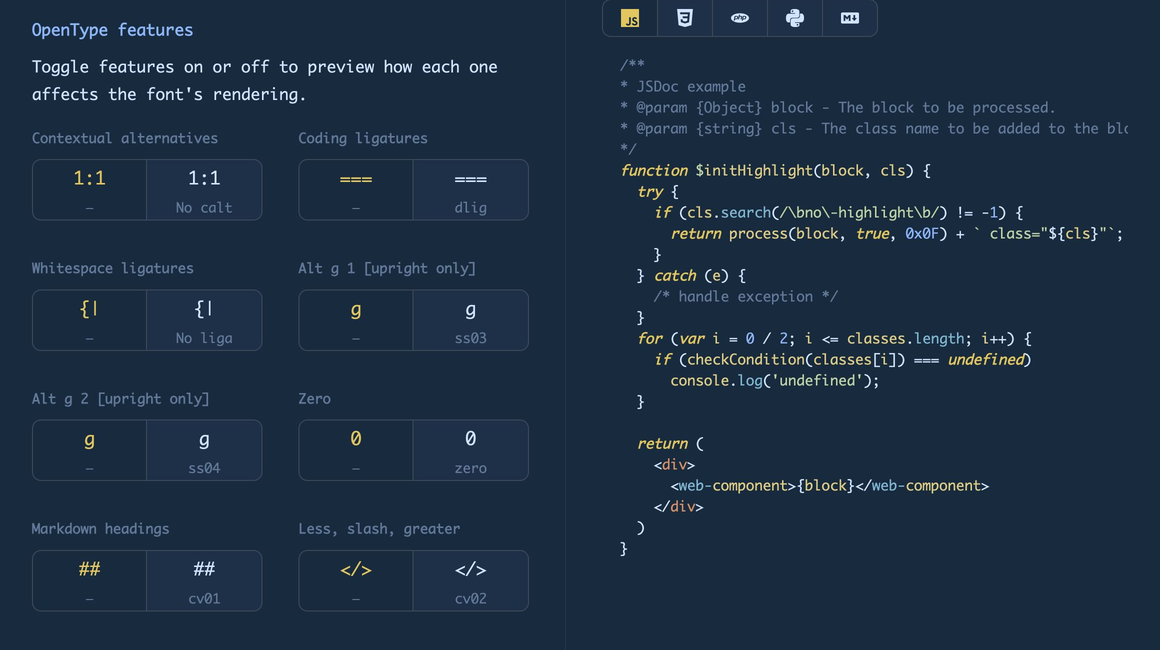Click the 'handle exception' comment
Image resolution: width=1160 pixels, height=650 pixels.
[746, 297]
